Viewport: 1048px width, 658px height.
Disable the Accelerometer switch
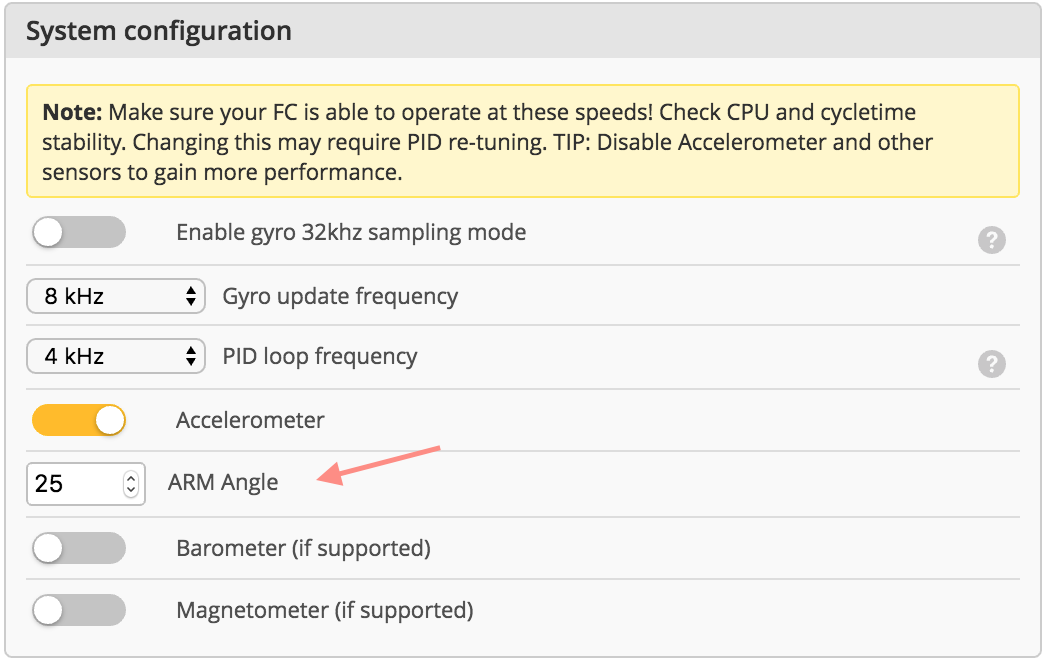pos(79,420)
